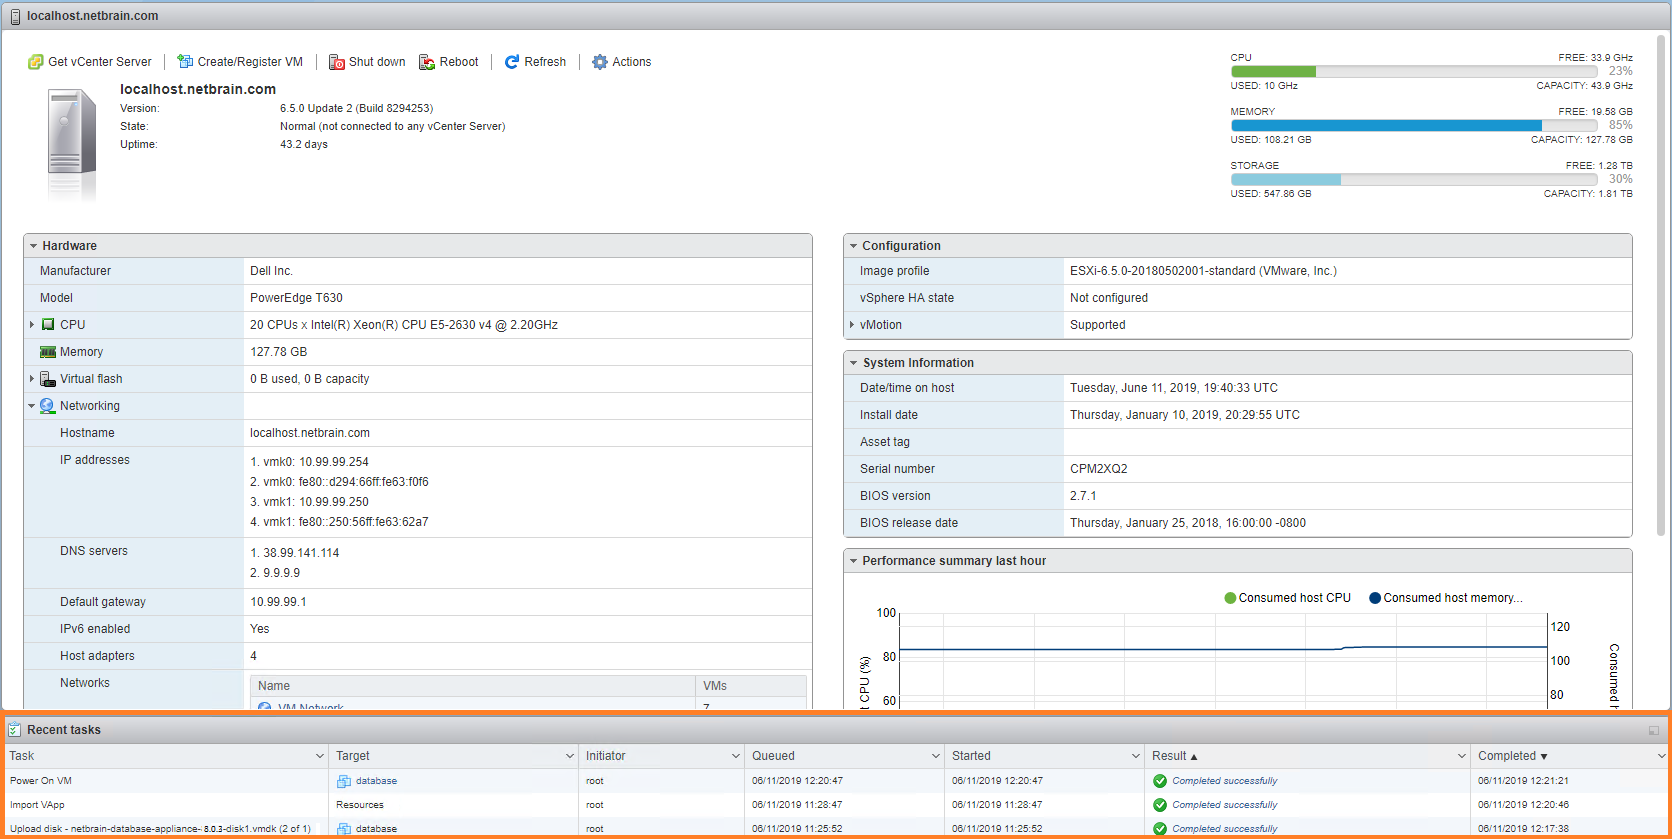1672x839 pixels.
Task: Click the Power On VM task row
Action: [836, 781]
